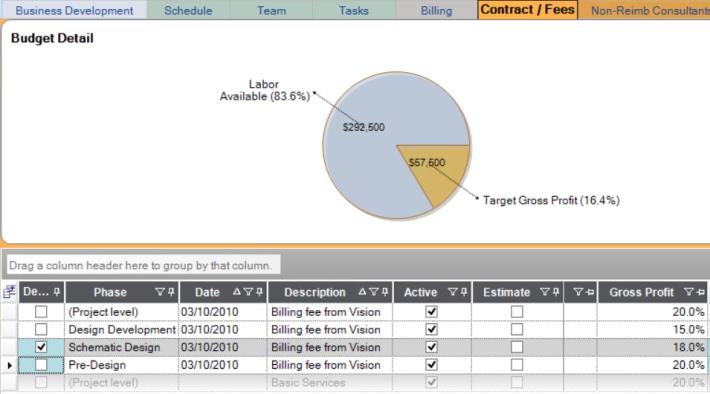This screenshot has width=710, height=394.
Task: Click the Target Gross Profit (16.4%) label
Action: coord(551,200)
